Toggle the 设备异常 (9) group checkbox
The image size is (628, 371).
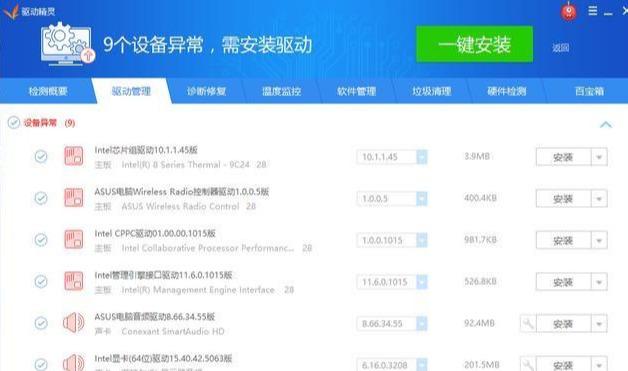(x=14, y=123)
